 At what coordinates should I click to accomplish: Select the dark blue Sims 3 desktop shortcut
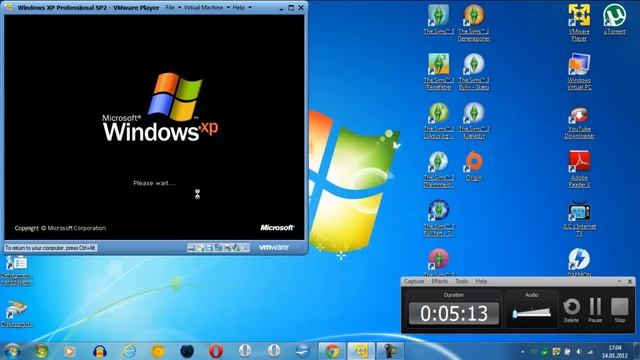click(438, 218)
